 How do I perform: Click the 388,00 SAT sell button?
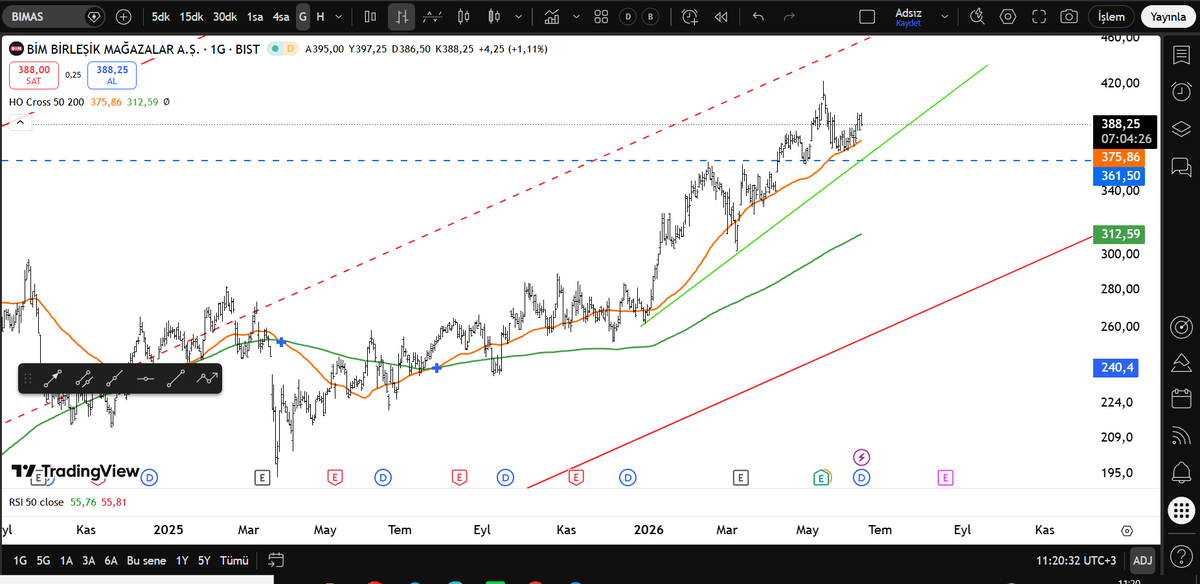tap(34, 75)
